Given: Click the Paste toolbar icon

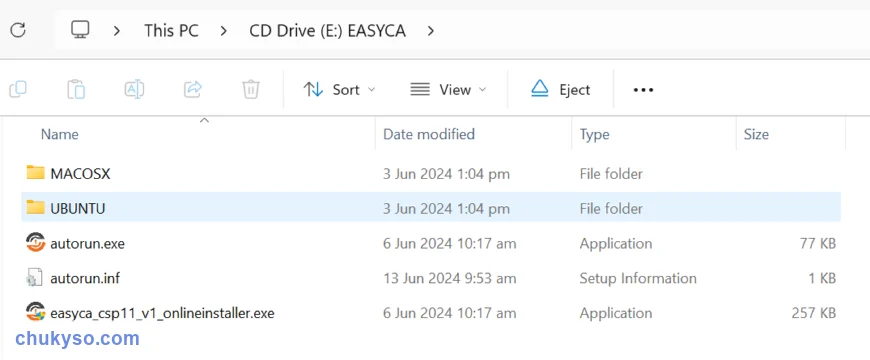Looking at the screenshot, I should coord(76,89).
